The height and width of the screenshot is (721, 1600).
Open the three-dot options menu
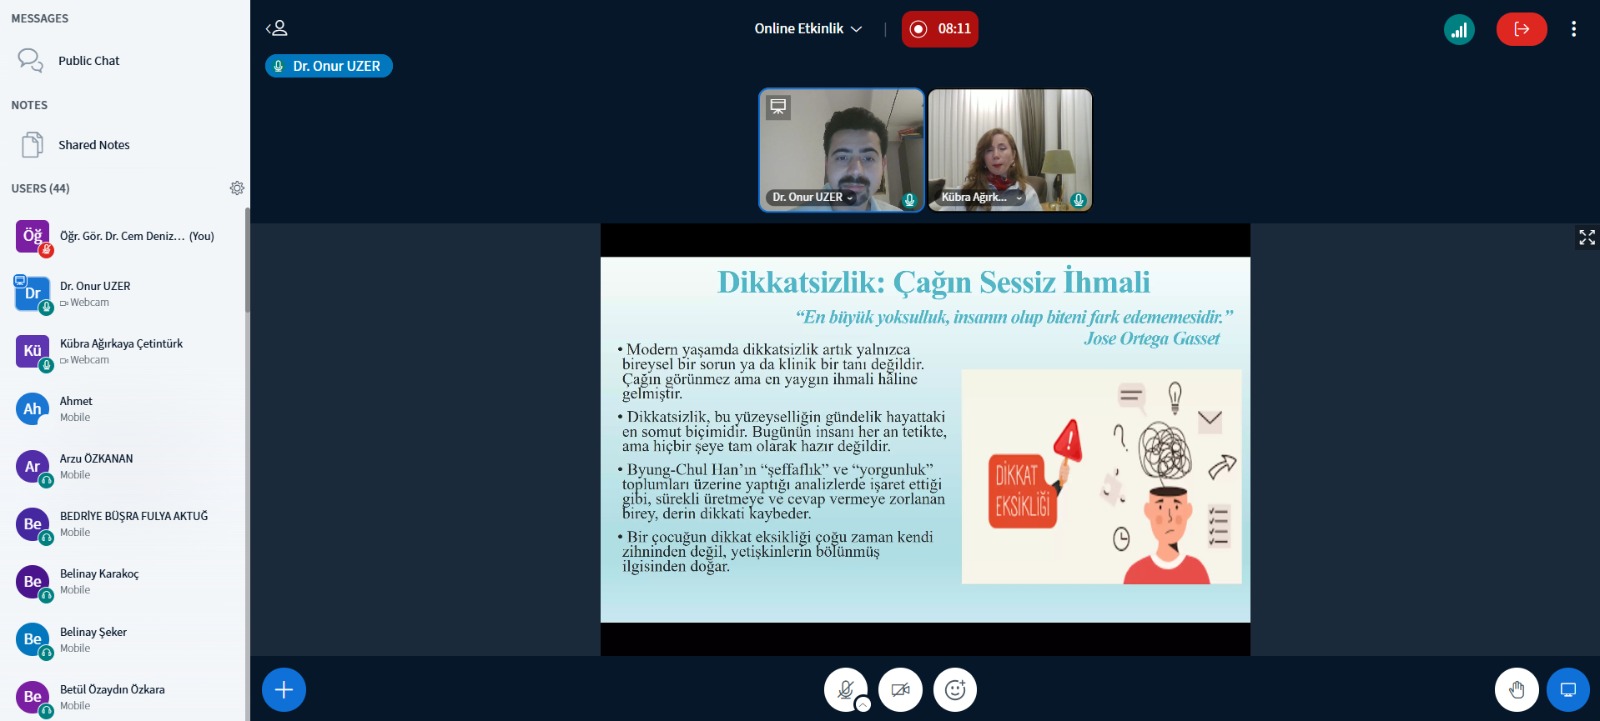(x=1573, y=29)
